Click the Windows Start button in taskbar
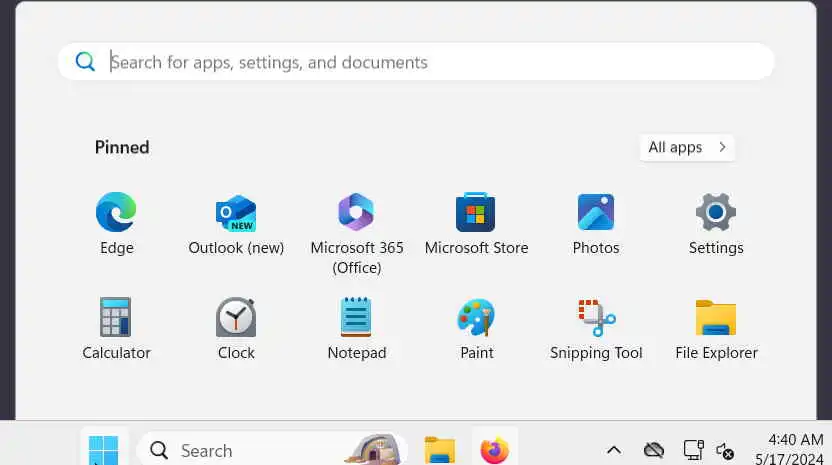 pos(104,450)
